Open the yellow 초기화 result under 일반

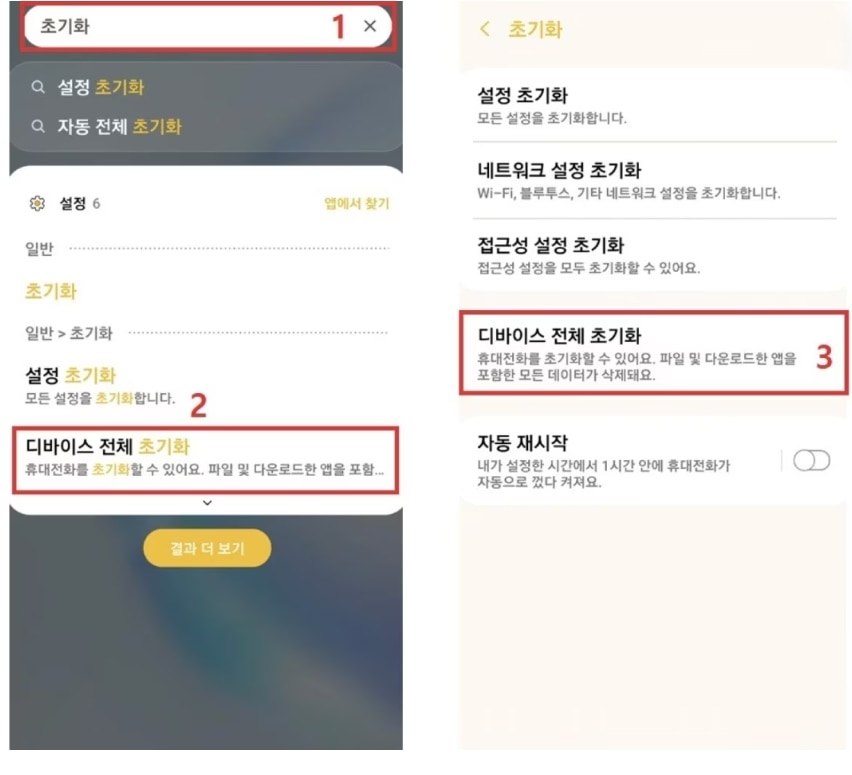pos(51,291)
